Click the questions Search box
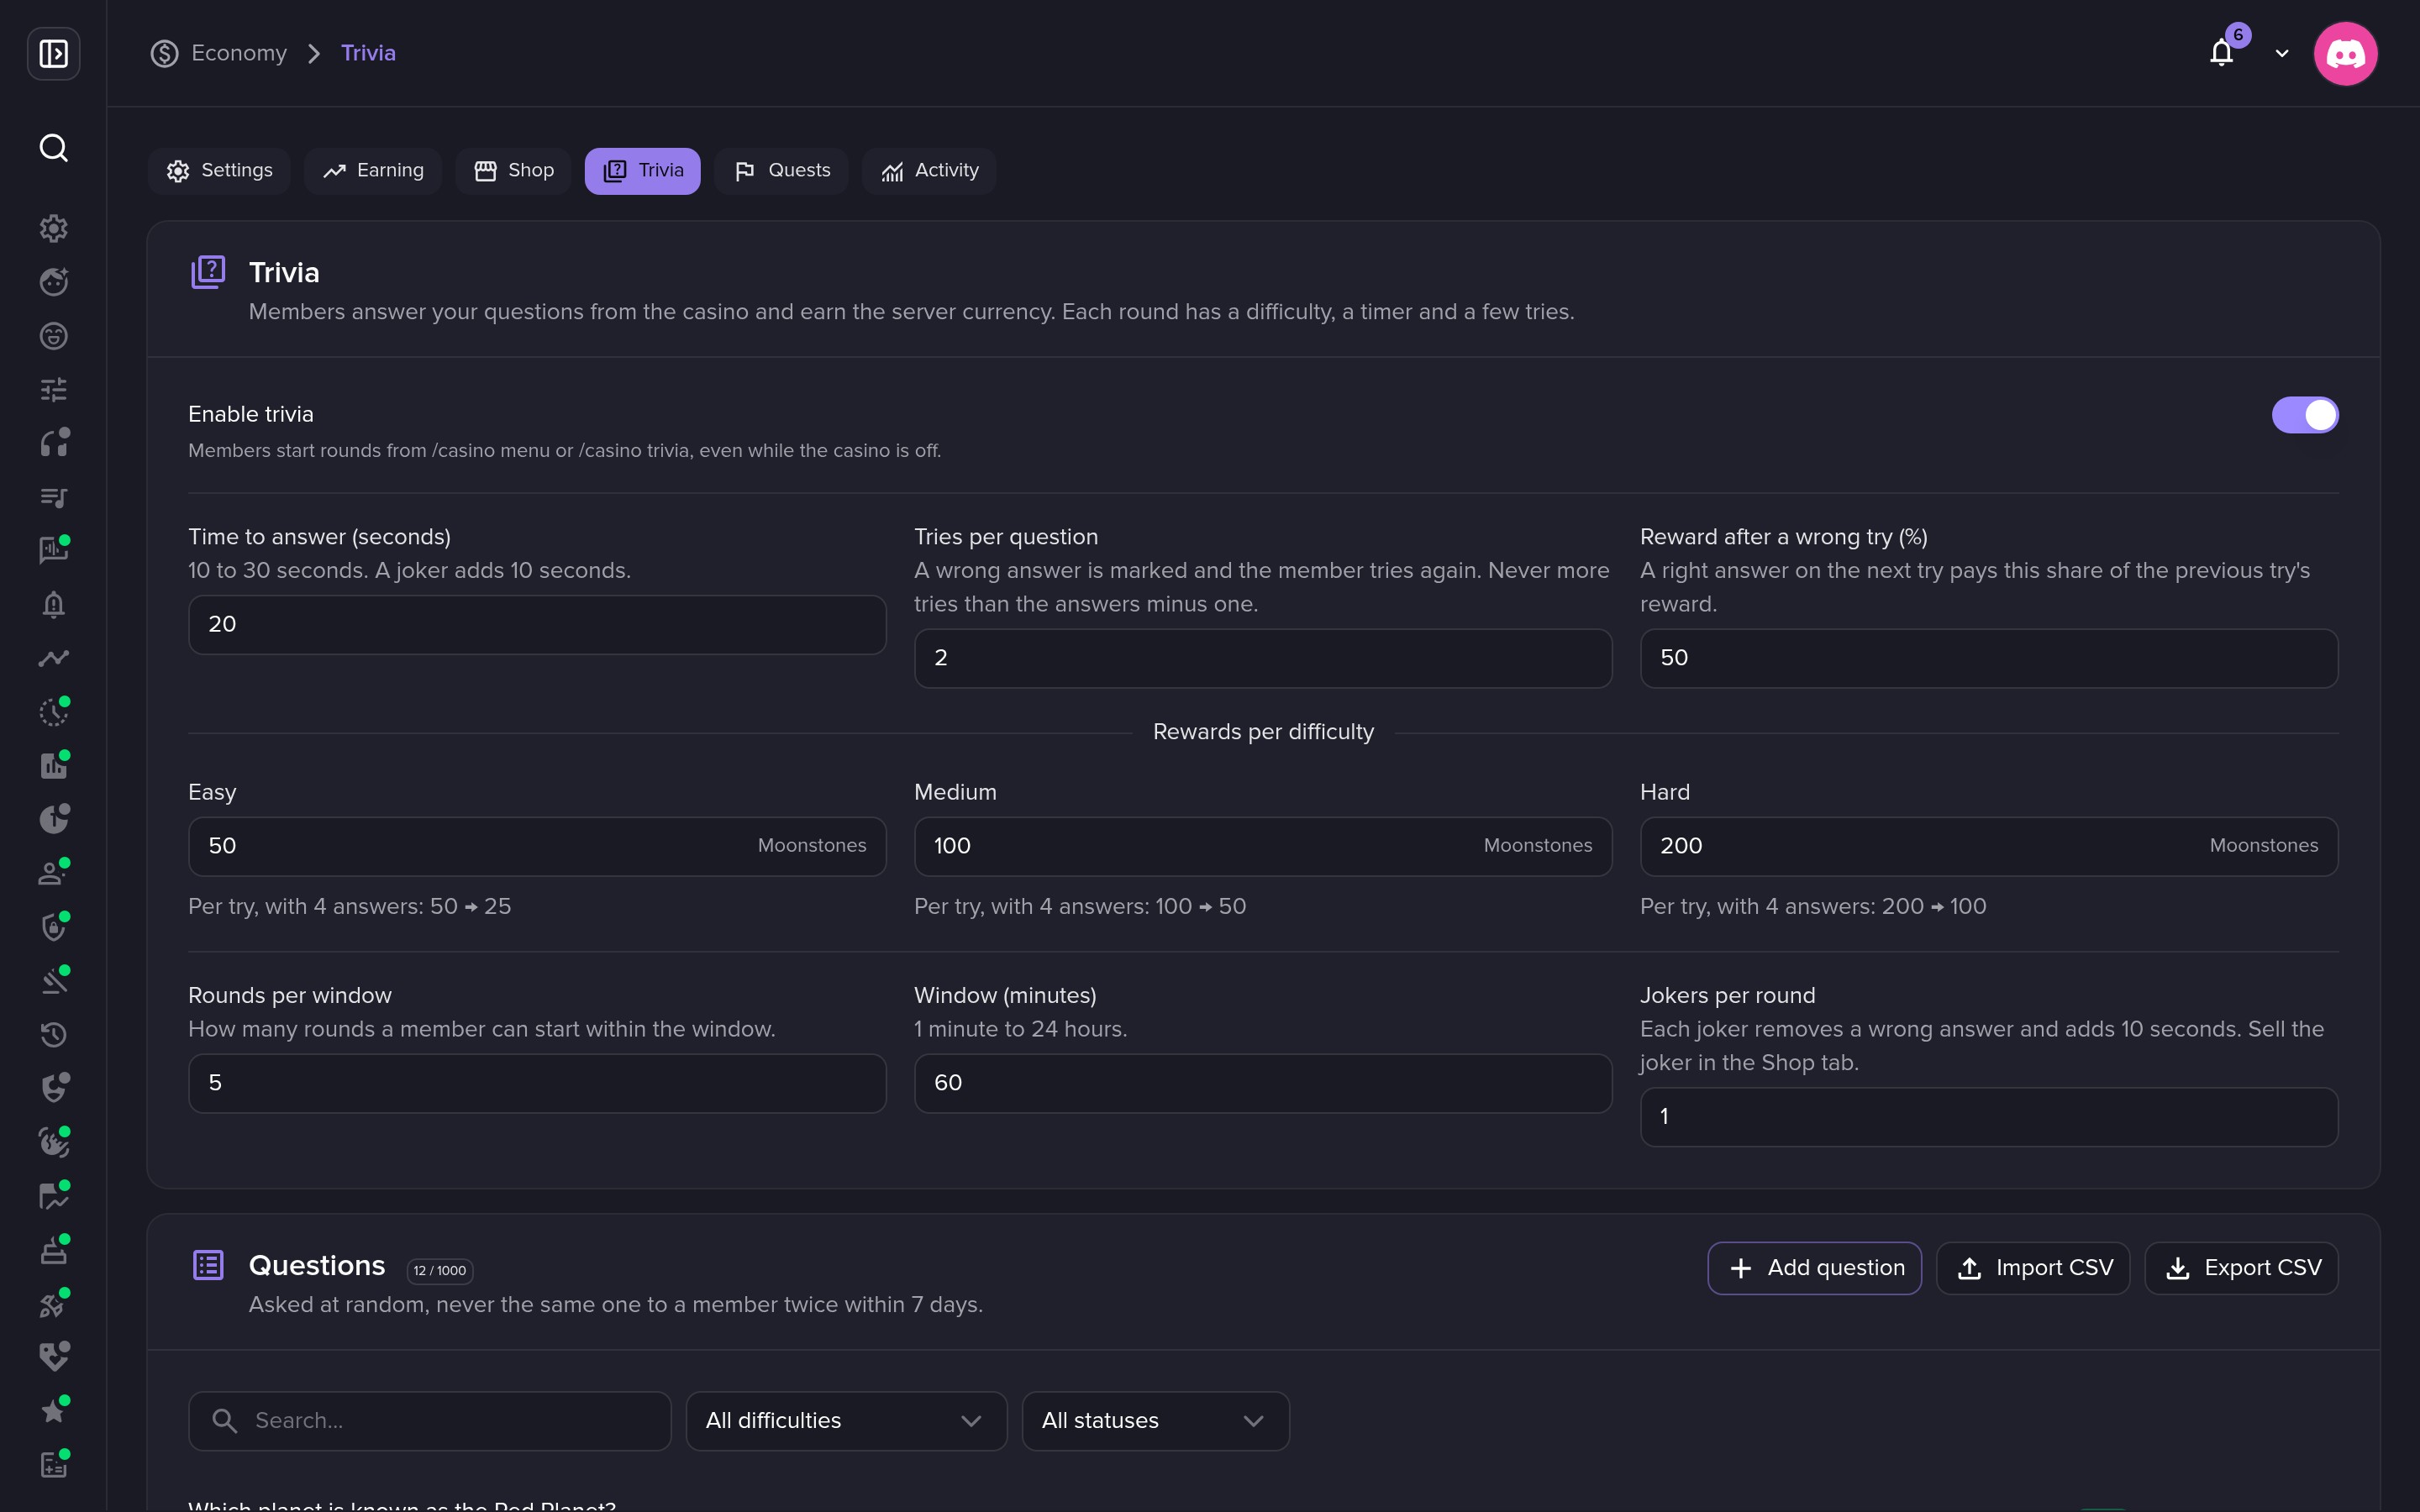This screenshot has width=2420, height=1512. pyautogui.click(x=429, y=1420)
